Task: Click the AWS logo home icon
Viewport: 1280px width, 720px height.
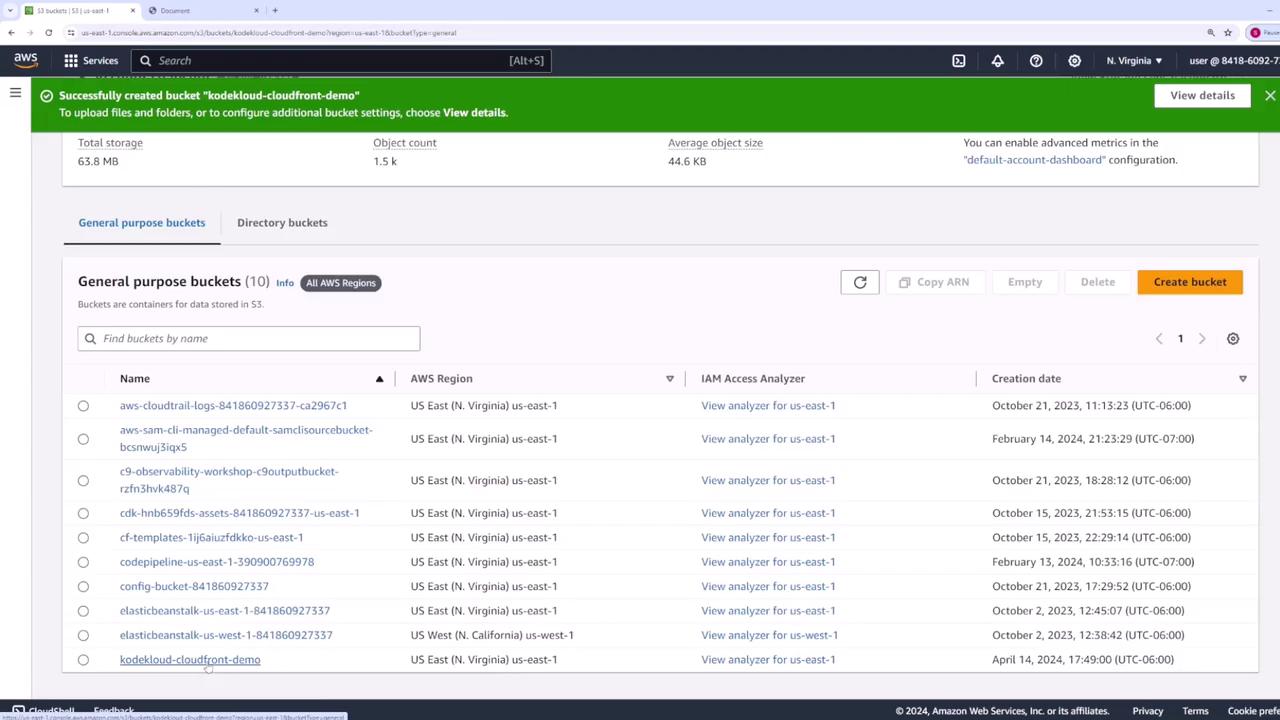Action: (26, 61)
